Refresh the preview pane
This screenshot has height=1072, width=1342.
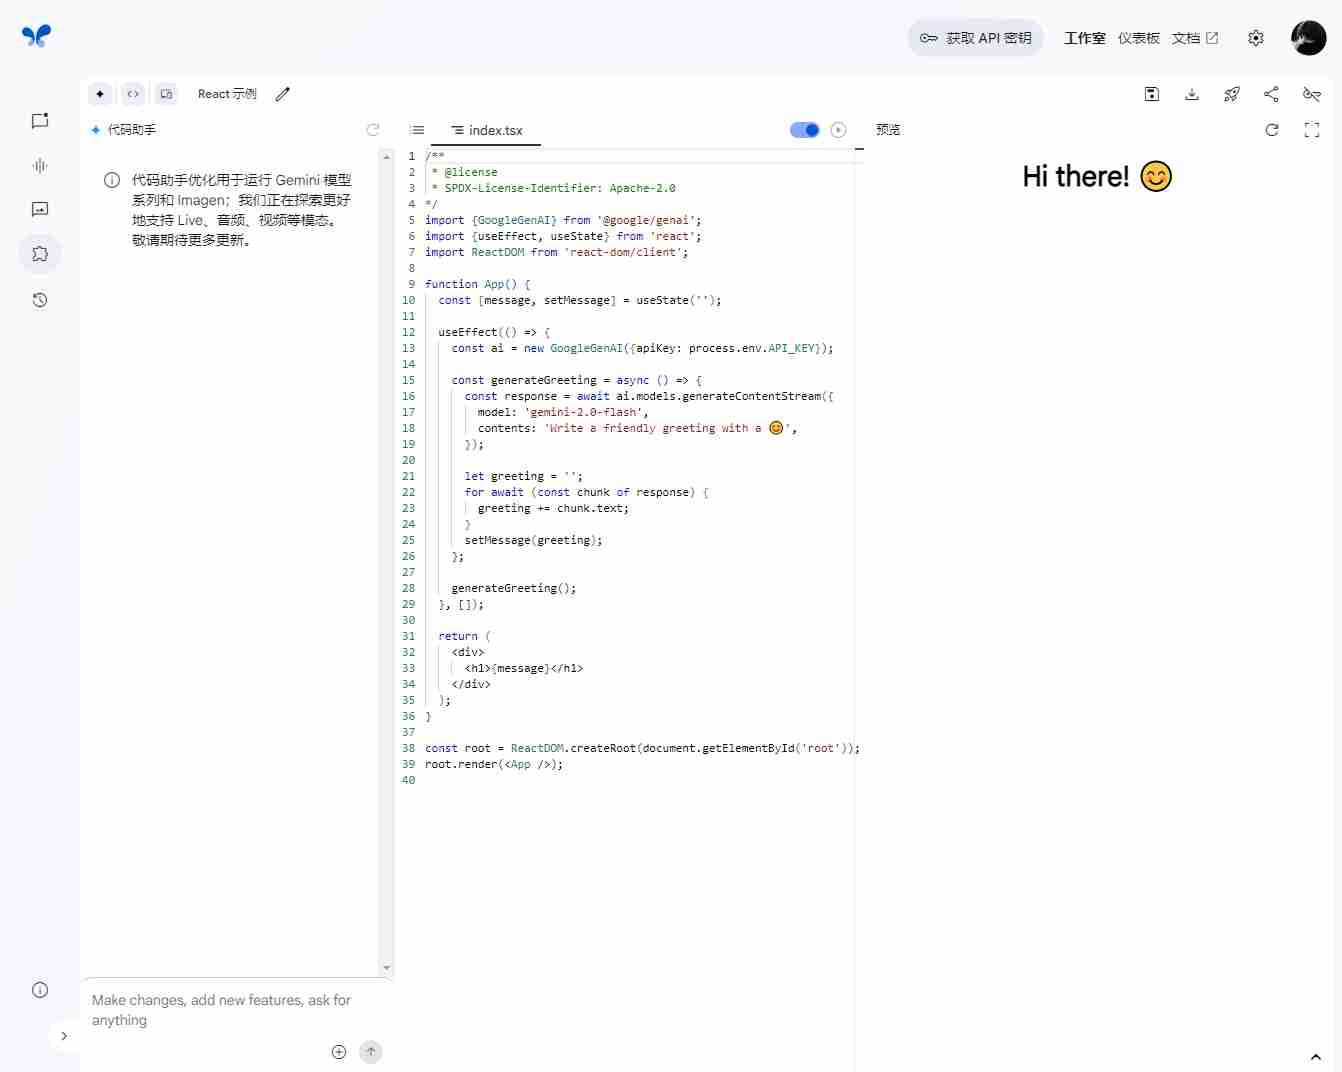[x=1272, y=130]
